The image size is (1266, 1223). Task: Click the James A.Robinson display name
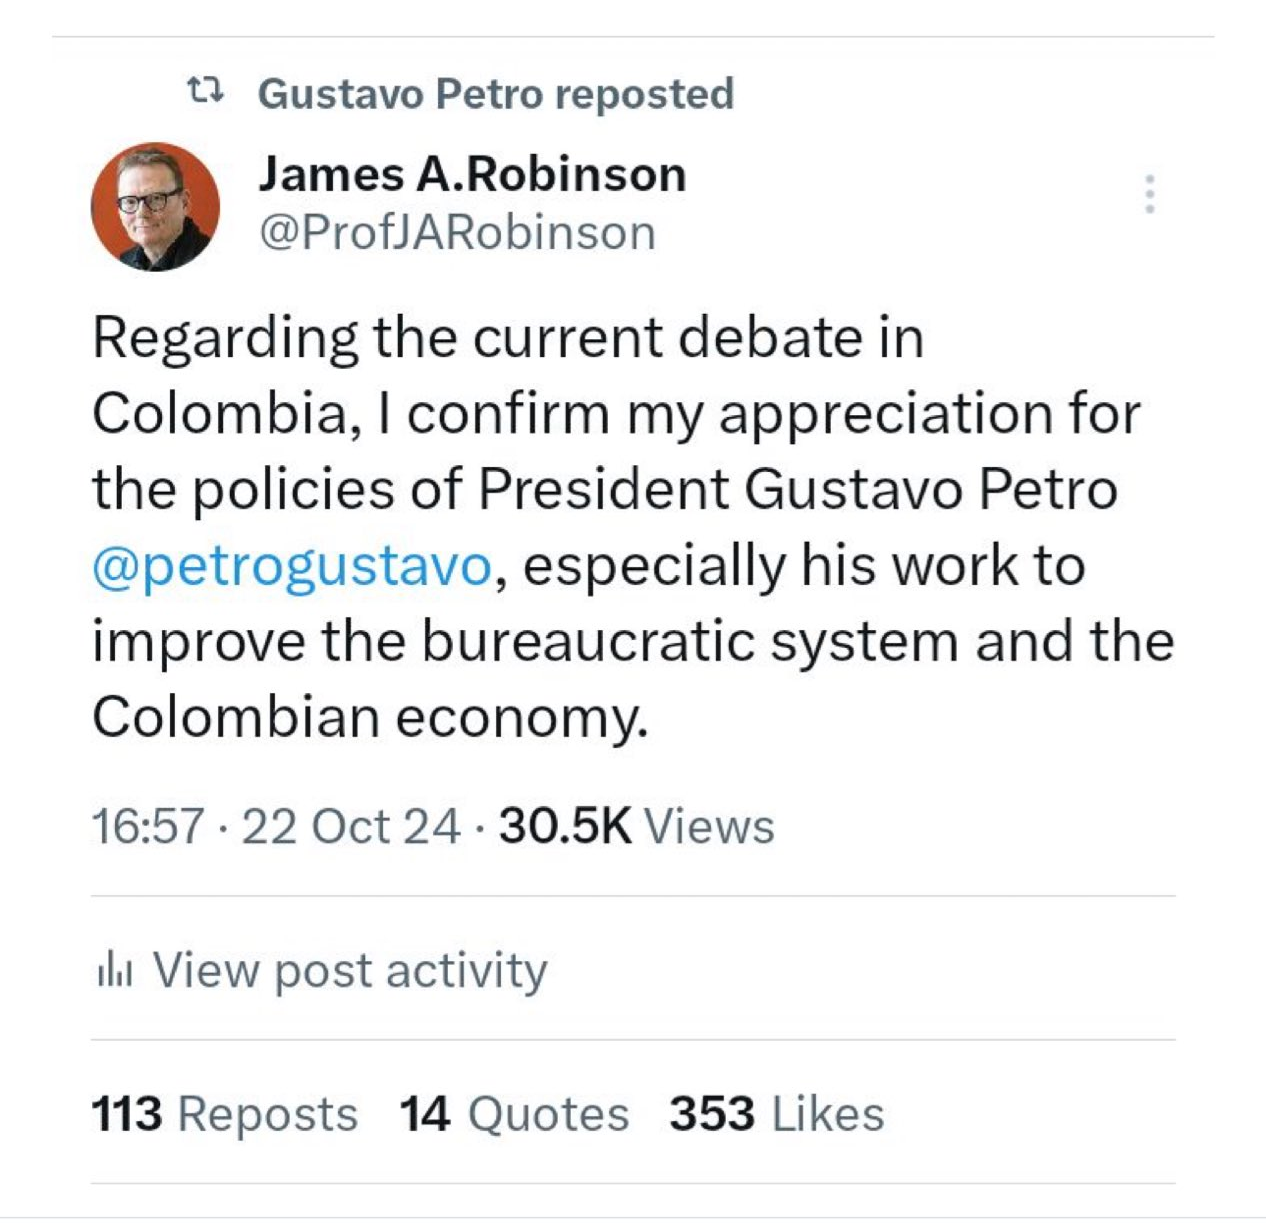pos(472,174)
